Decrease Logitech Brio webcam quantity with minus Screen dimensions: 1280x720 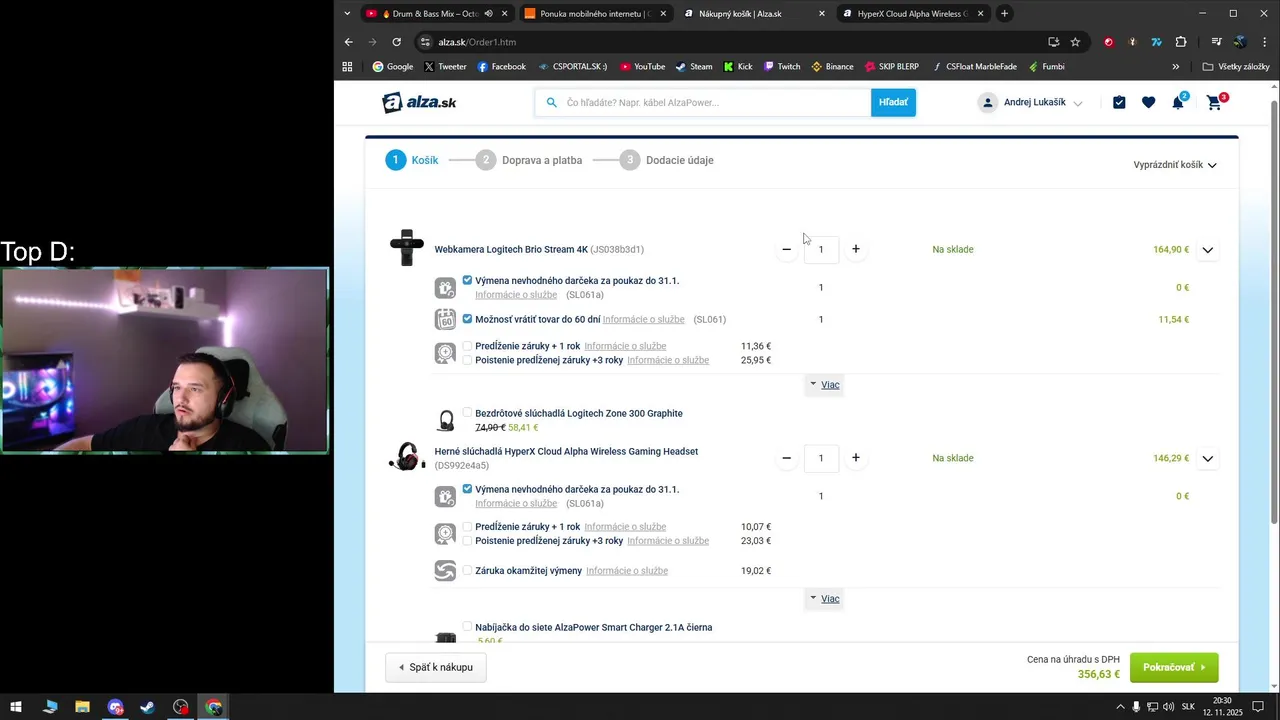[787, 249]
